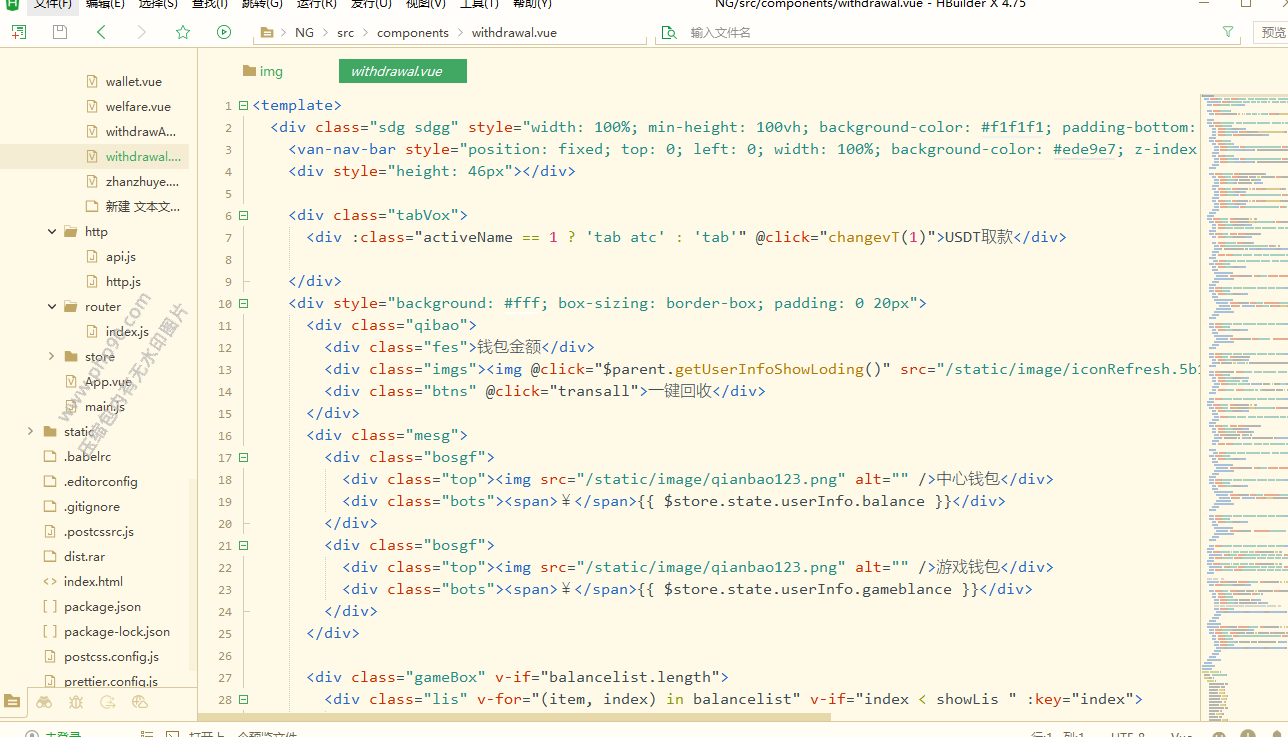This screenshot has width=1288, height=737.
Task: Fold the tabVox div on line 6
Action: click(x=243, y=216)
